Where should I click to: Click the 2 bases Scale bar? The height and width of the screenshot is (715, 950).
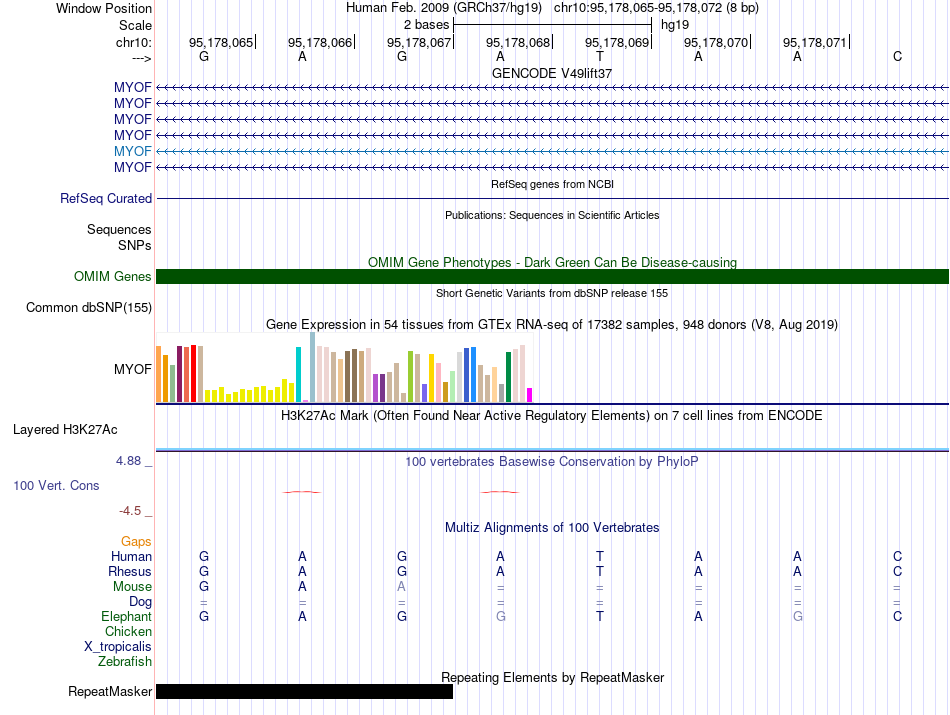click(553, 25)
